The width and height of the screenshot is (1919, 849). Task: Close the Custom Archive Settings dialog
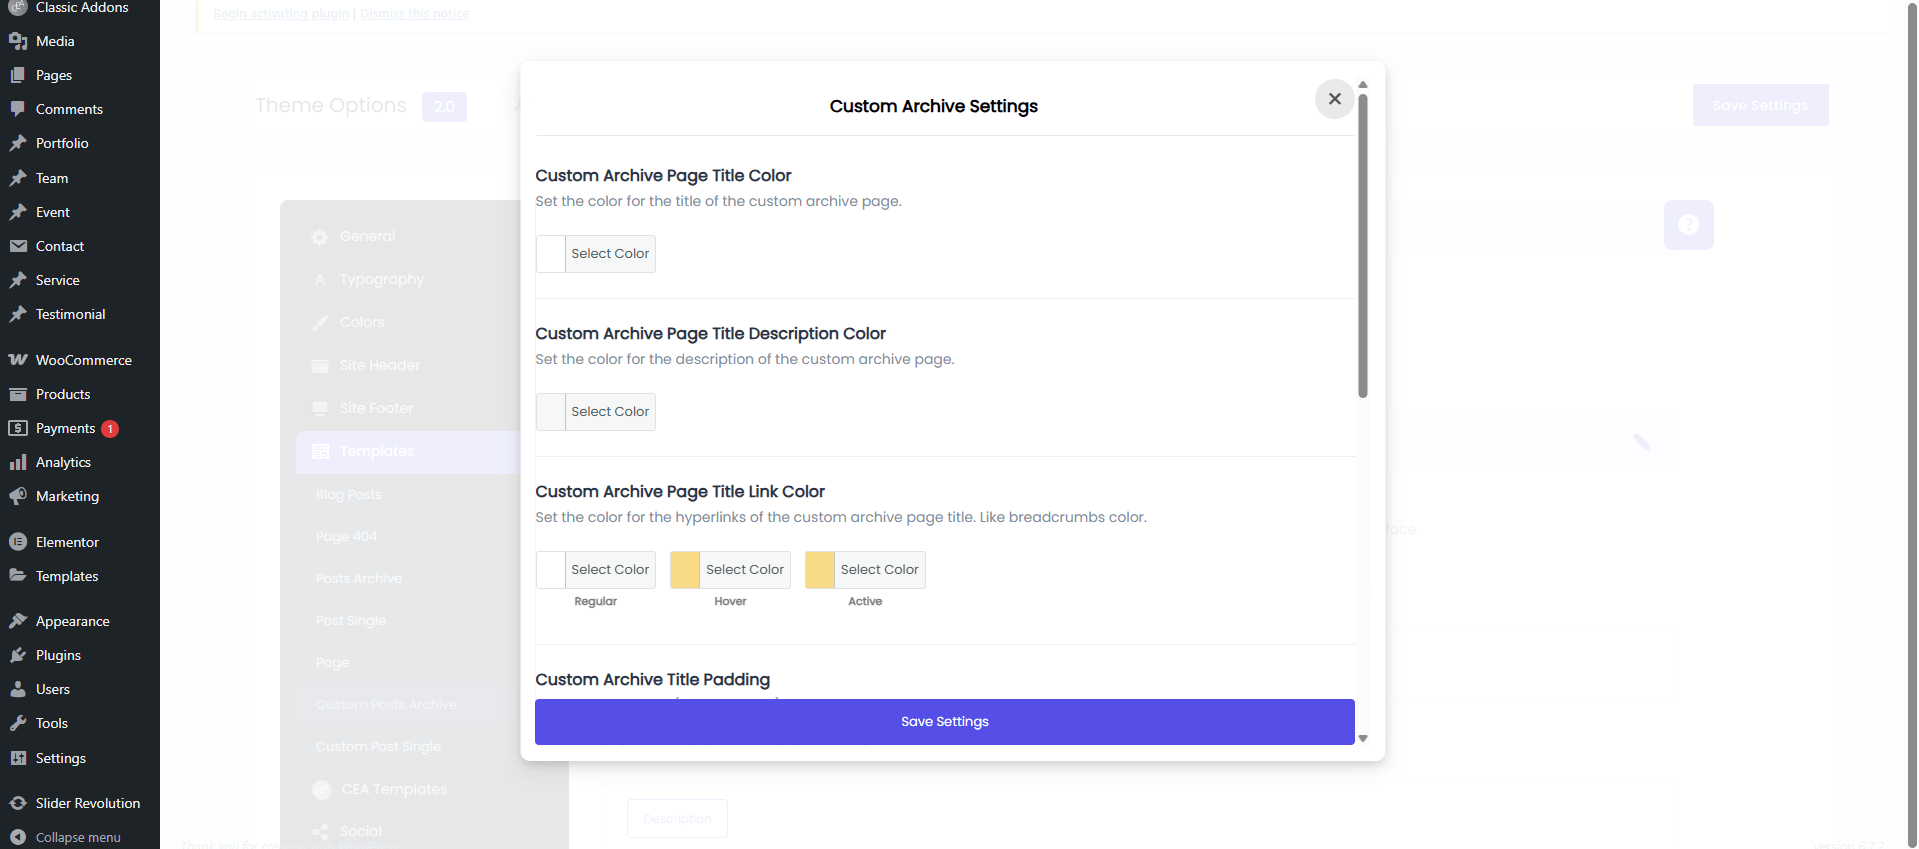[1334, 99]
